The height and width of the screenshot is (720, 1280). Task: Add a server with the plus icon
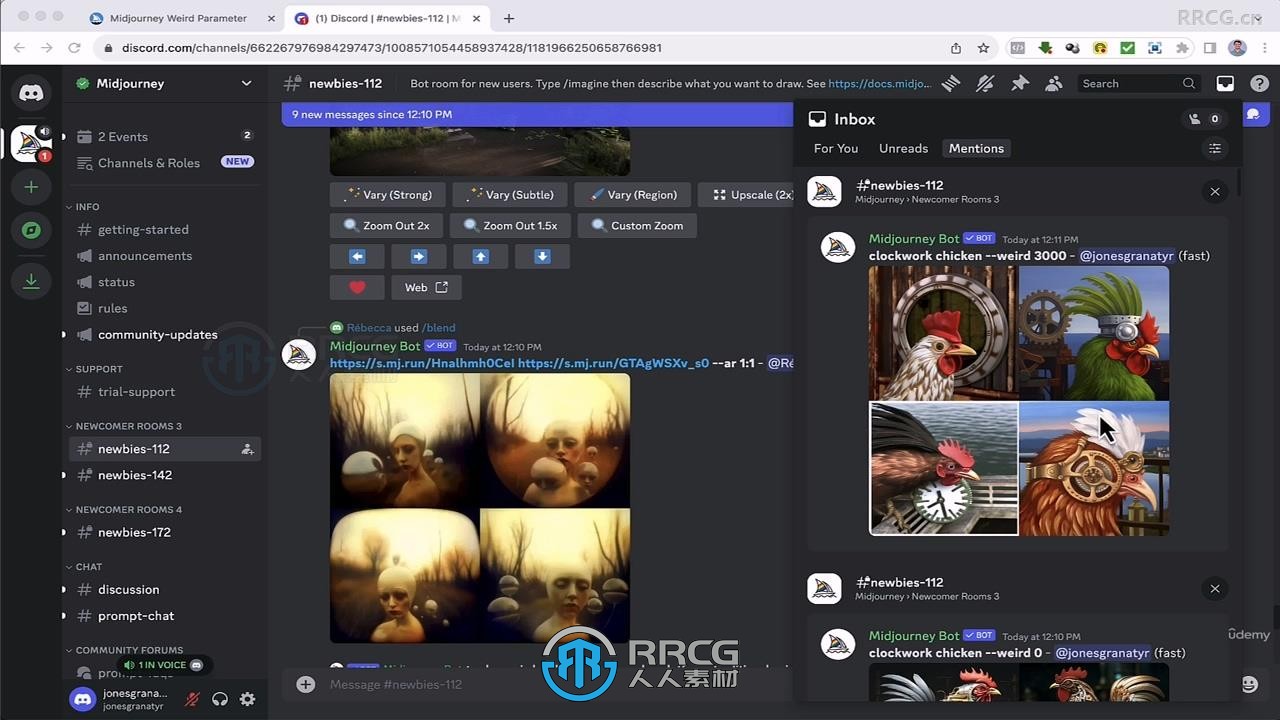coord(31,187)
